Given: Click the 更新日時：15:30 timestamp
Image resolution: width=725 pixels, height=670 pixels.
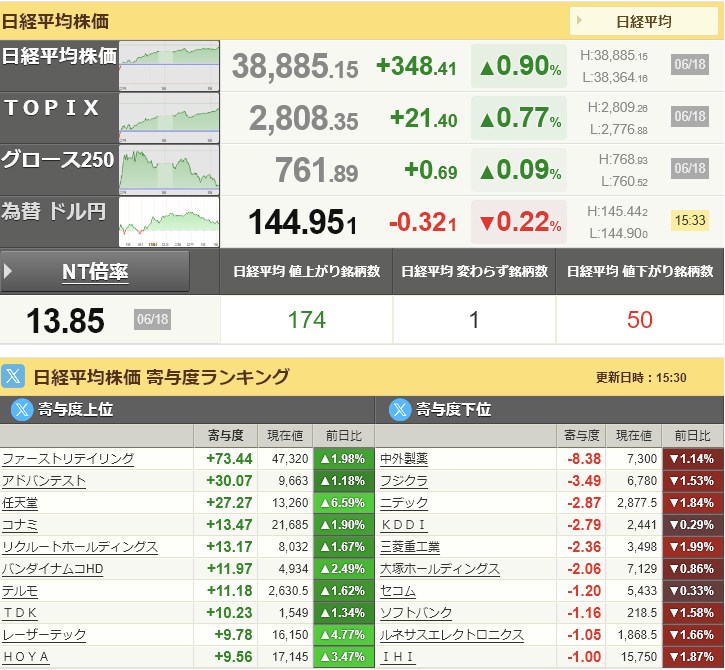Looking at the screenshot, I should (x=641, y=377).
